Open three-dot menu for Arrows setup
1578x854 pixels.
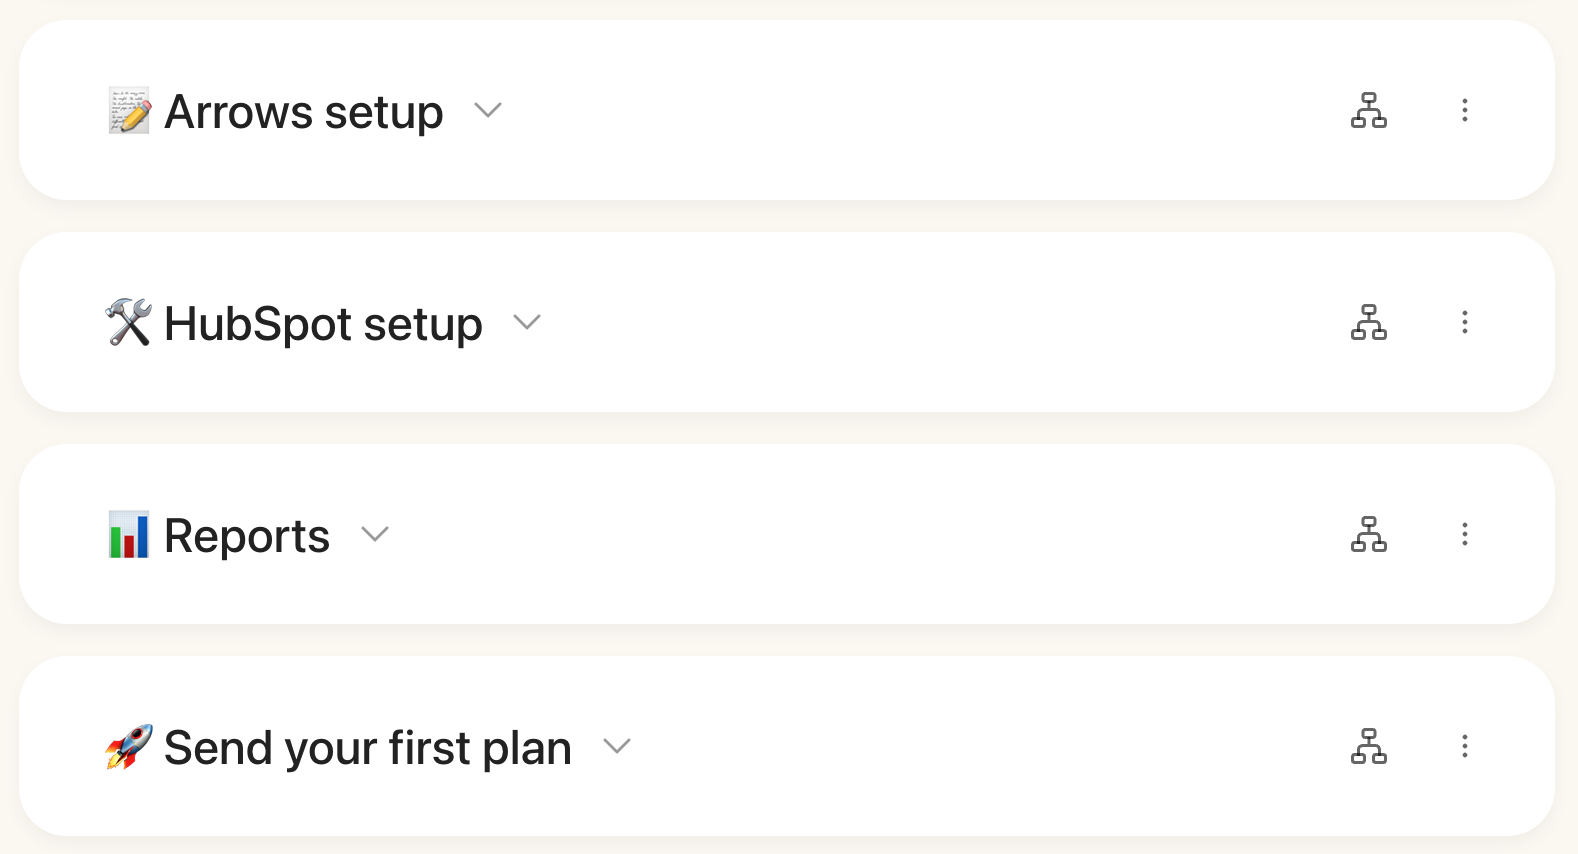pos(1464,110)
